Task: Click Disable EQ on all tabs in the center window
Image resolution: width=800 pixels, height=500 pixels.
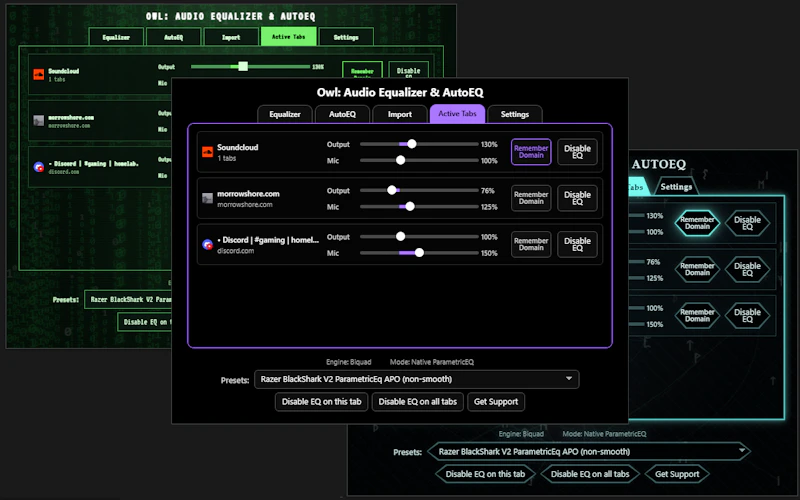Action: pos(417,402)
